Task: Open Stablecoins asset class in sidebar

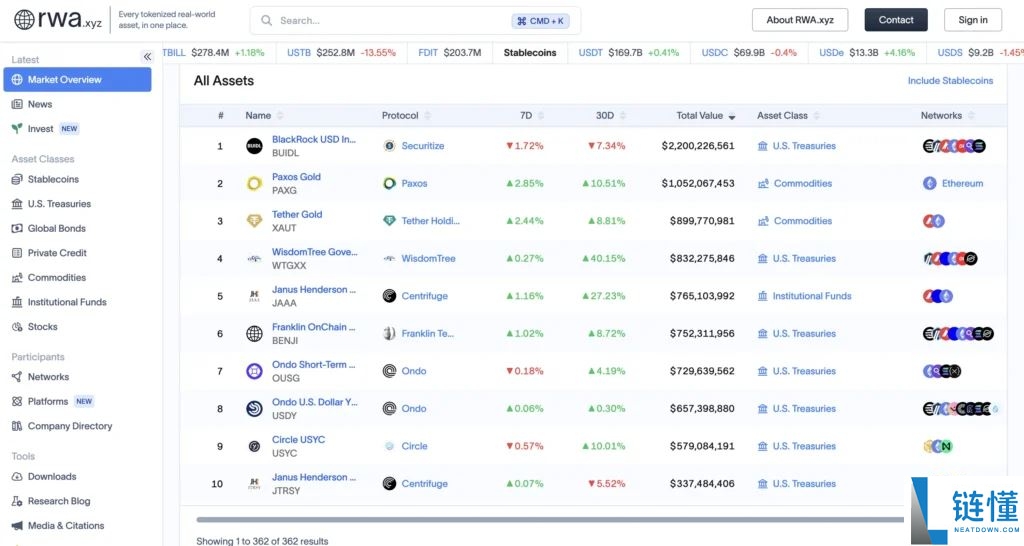Action: (x=45, y=179)
